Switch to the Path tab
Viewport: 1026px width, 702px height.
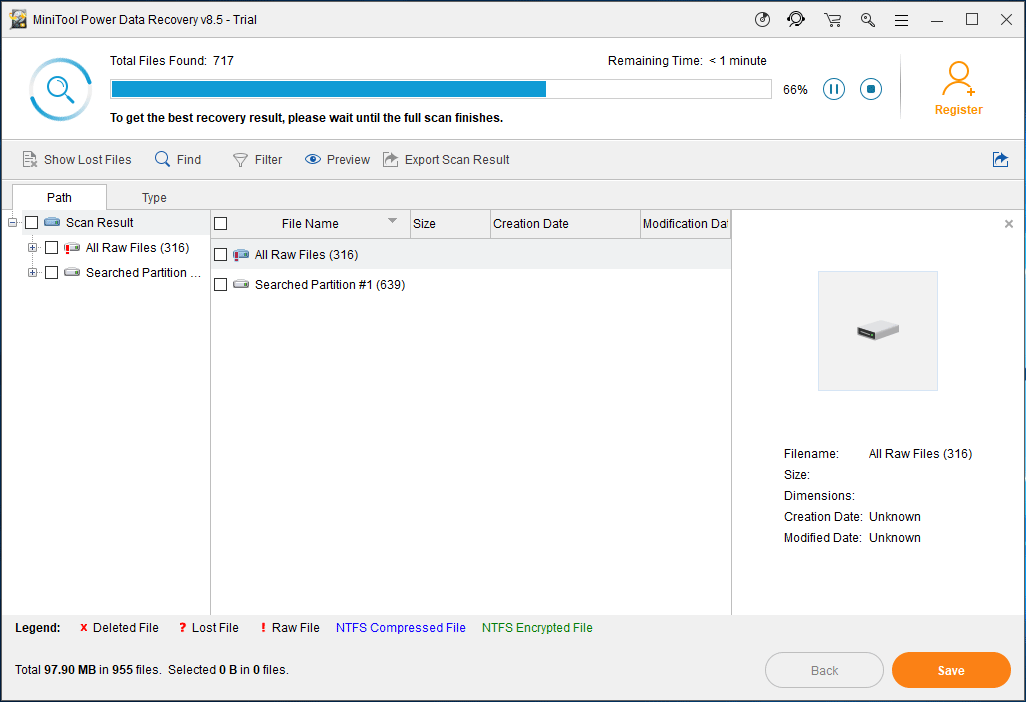tap(60, 198)
